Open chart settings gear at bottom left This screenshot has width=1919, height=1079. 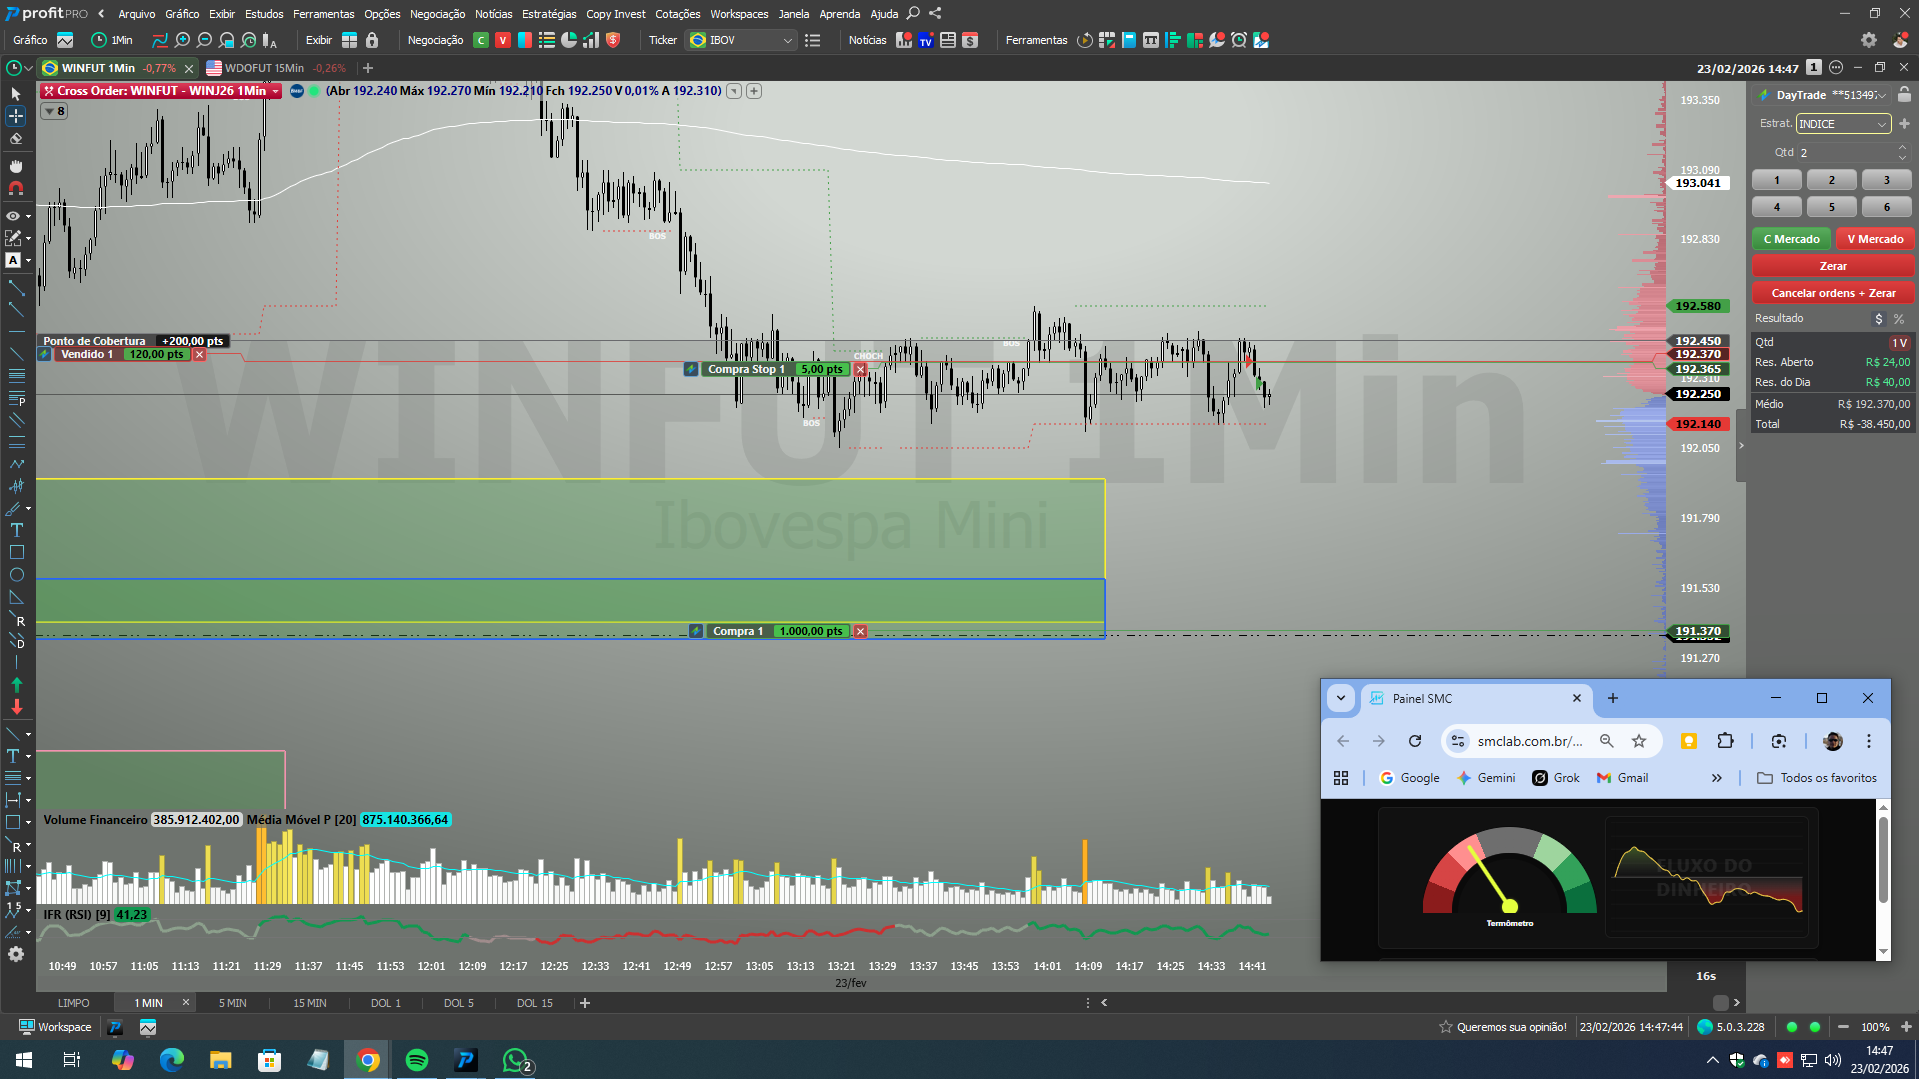(16, 954)
